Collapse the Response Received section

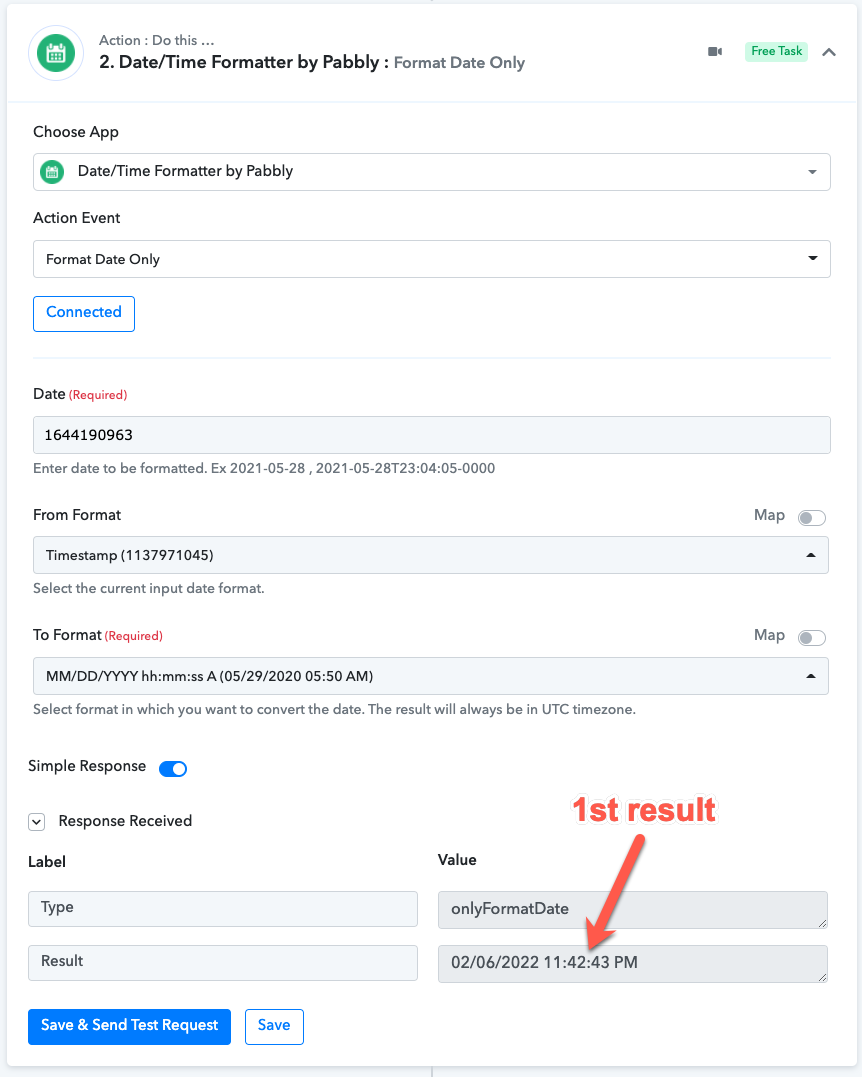coord(36,821)
